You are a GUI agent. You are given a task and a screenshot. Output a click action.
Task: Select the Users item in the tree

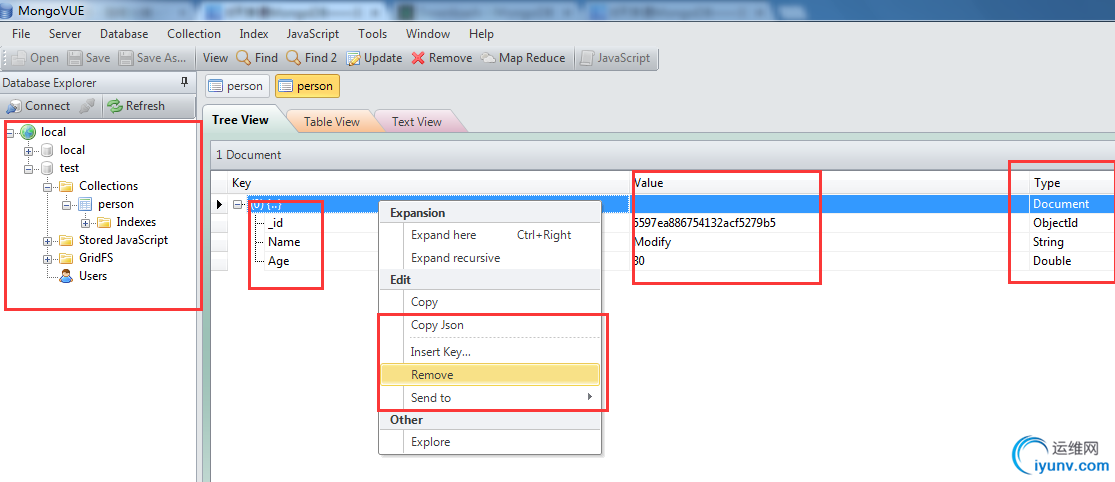92,276
